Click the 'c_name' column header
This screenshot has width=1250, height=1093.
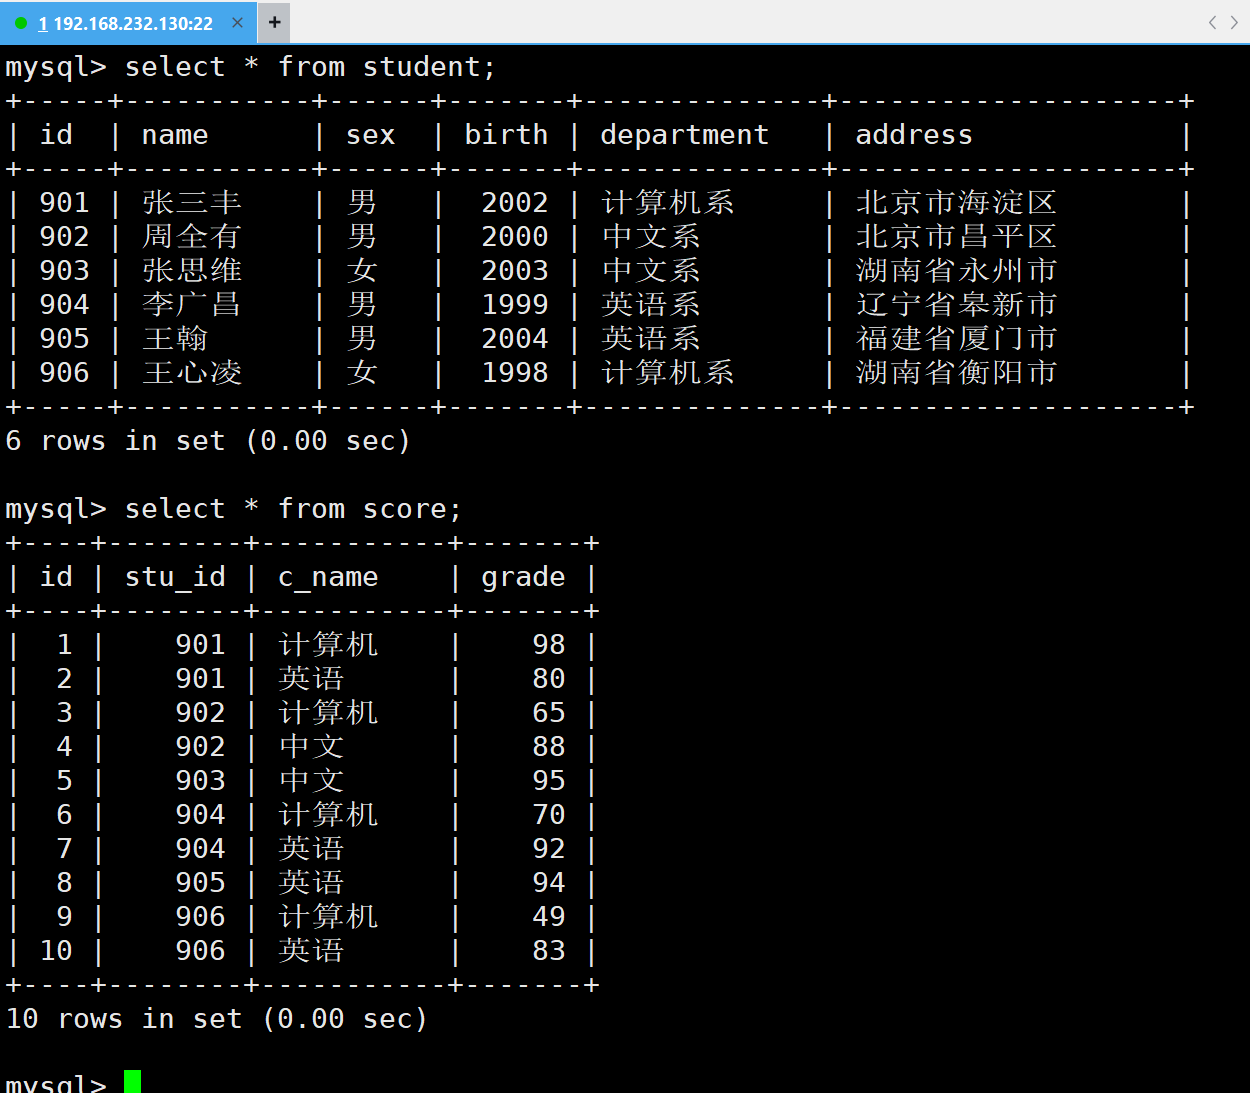(328, 577)
